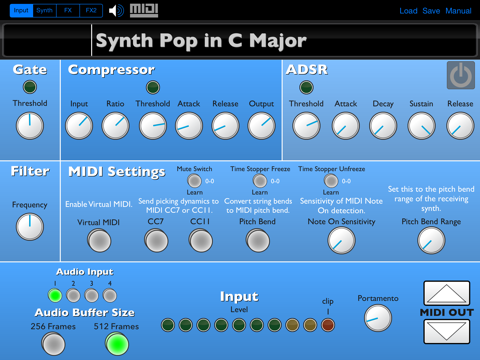Click the Compressor section heading

(x=111, y=70)
